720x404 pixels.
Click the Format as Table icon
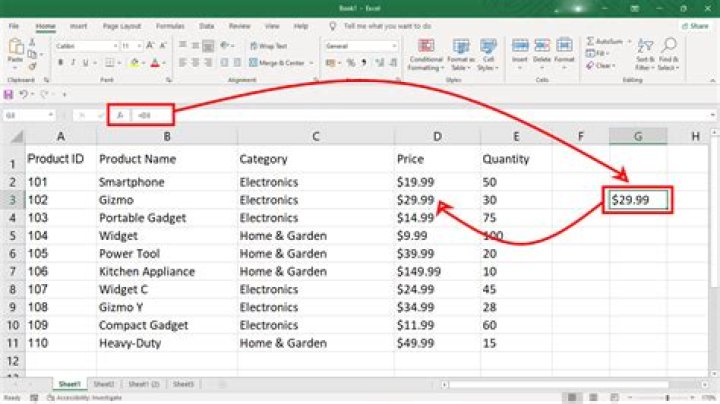[460, 46]
